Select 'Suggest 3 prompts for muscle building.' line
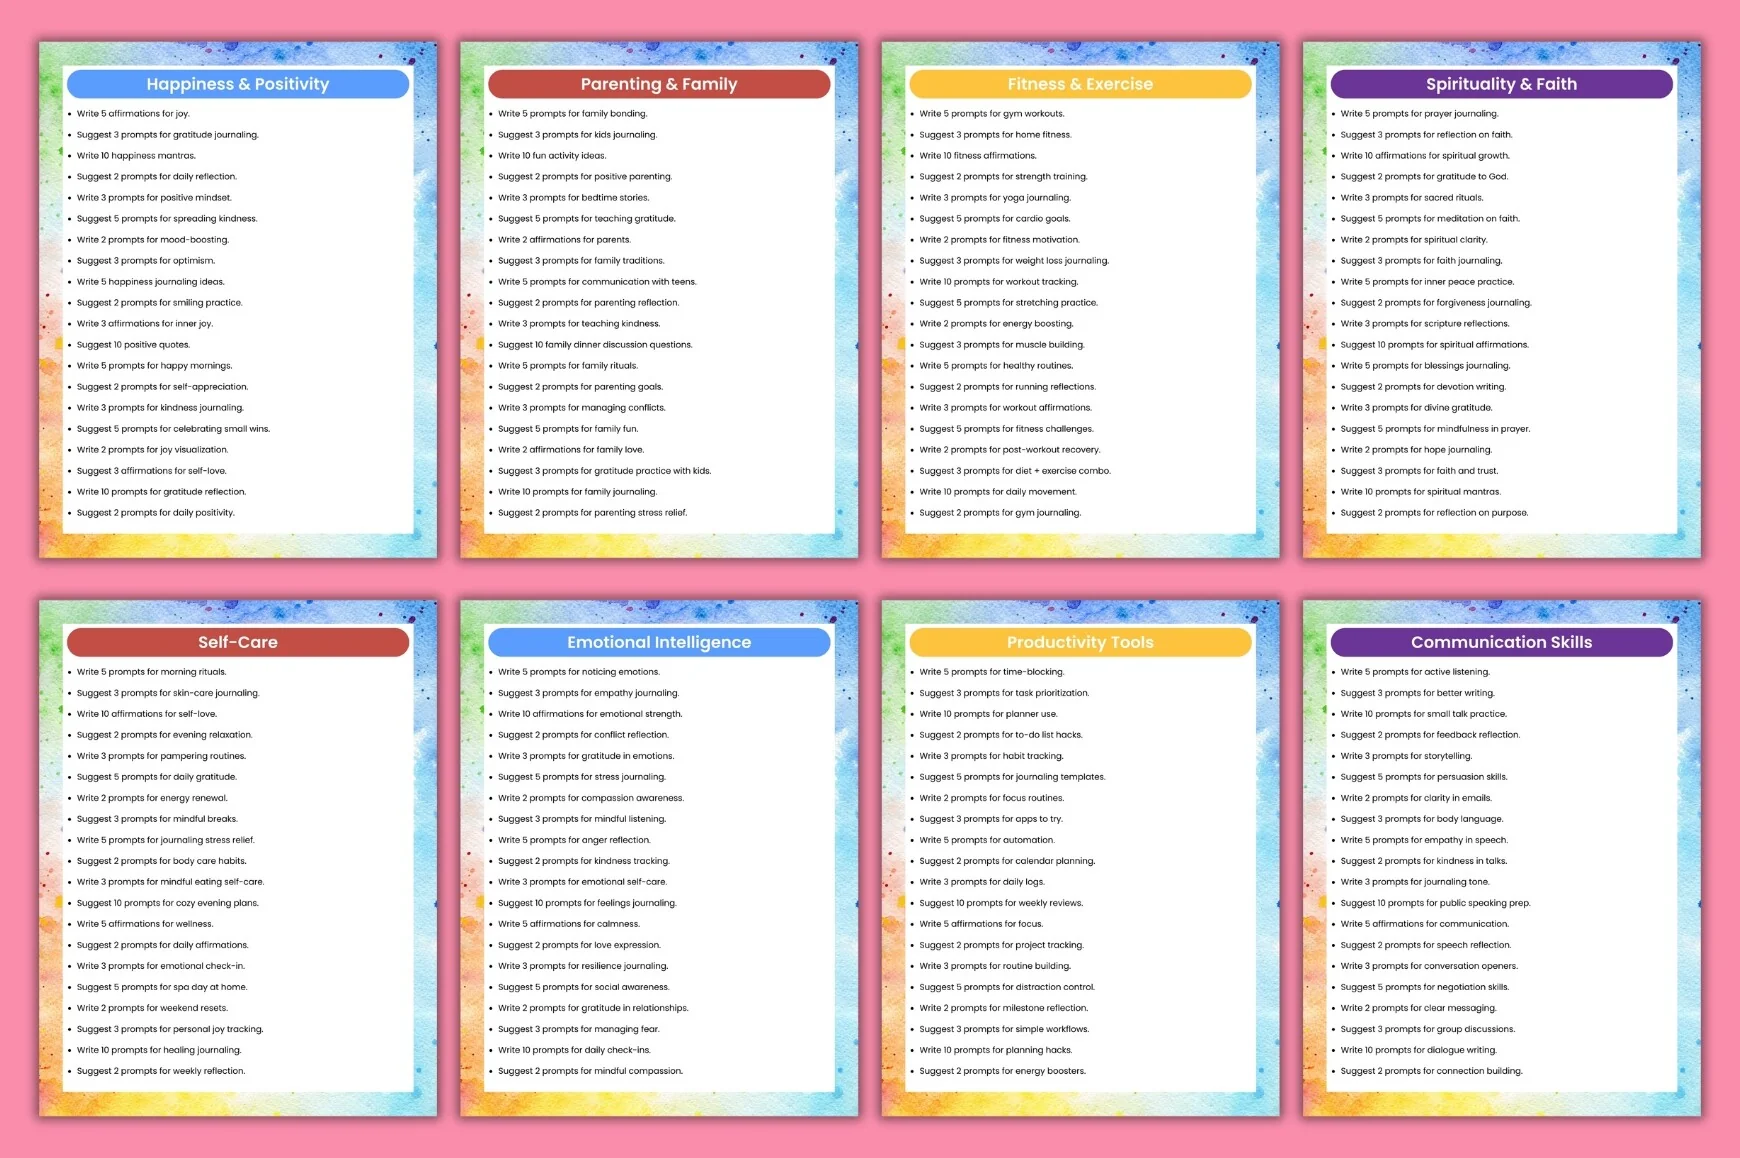 1002,345
